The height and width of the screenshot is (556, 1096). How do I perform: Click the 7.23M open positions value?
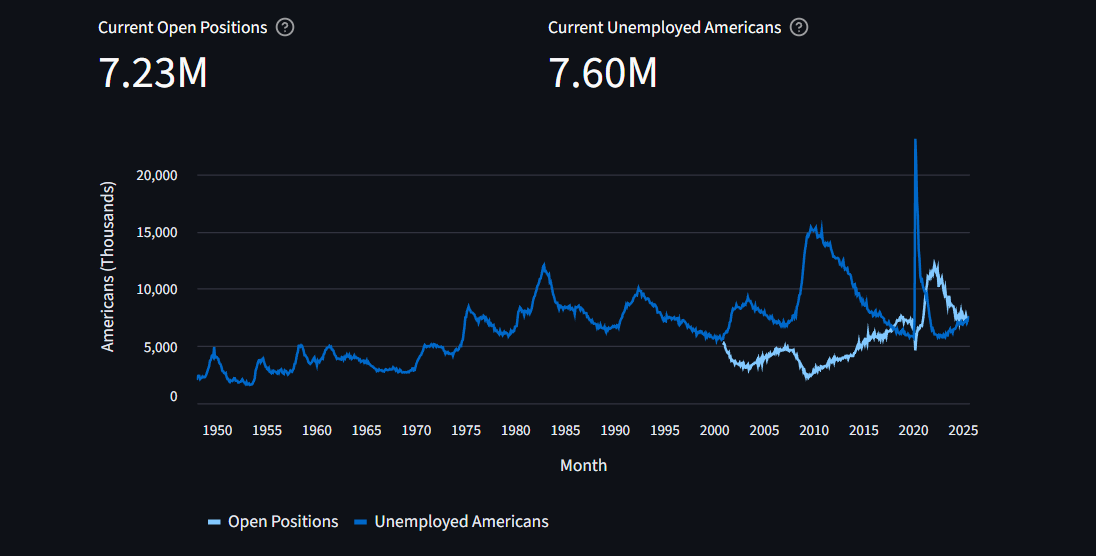(153, 73)
